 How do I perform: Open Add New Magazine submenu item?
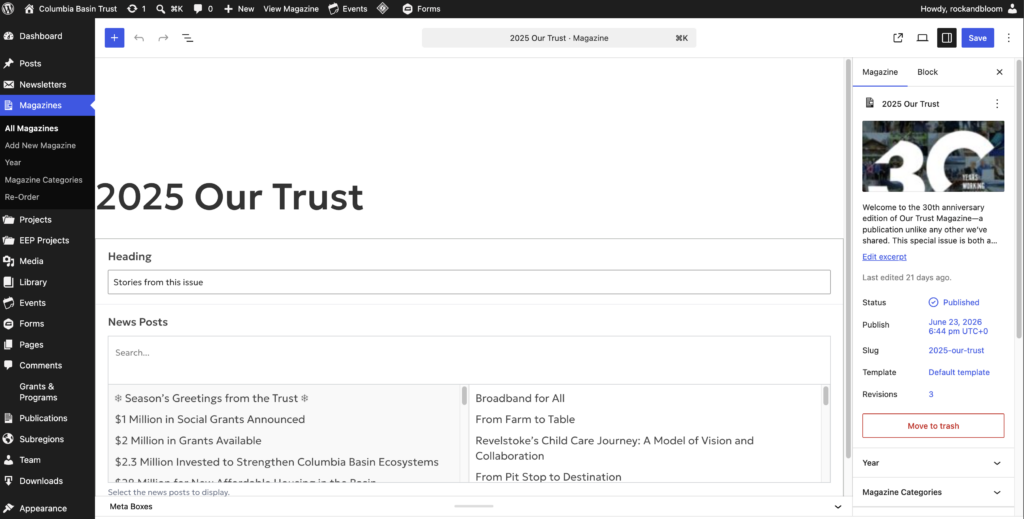point(40,146)
